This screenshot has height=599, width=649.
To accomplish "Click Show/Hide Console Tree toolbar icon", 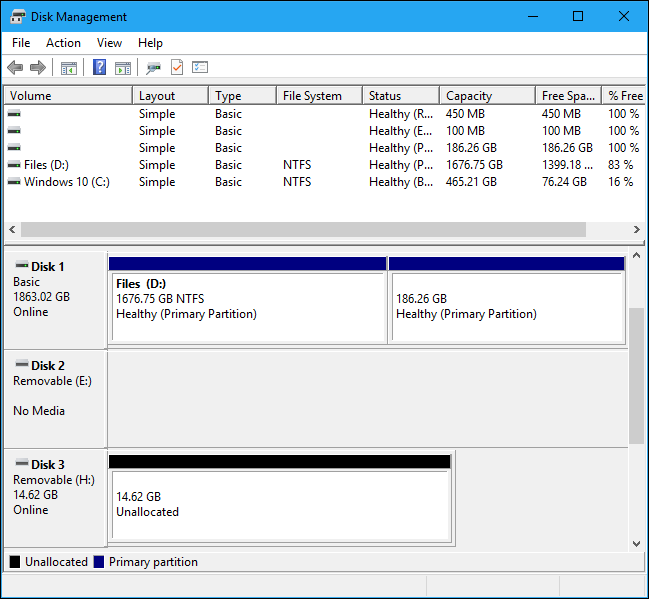I will [69, 68].
